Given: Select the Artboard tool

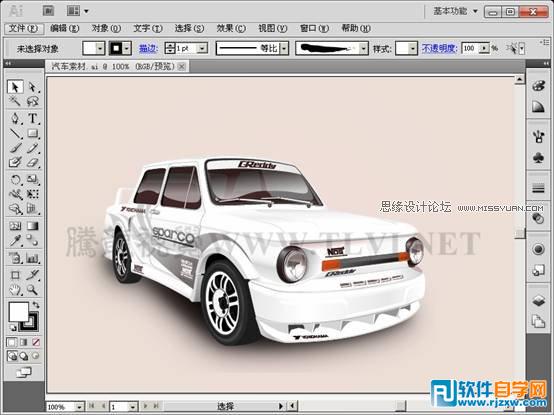Looking at the screenshot, I should click(15, 275).
